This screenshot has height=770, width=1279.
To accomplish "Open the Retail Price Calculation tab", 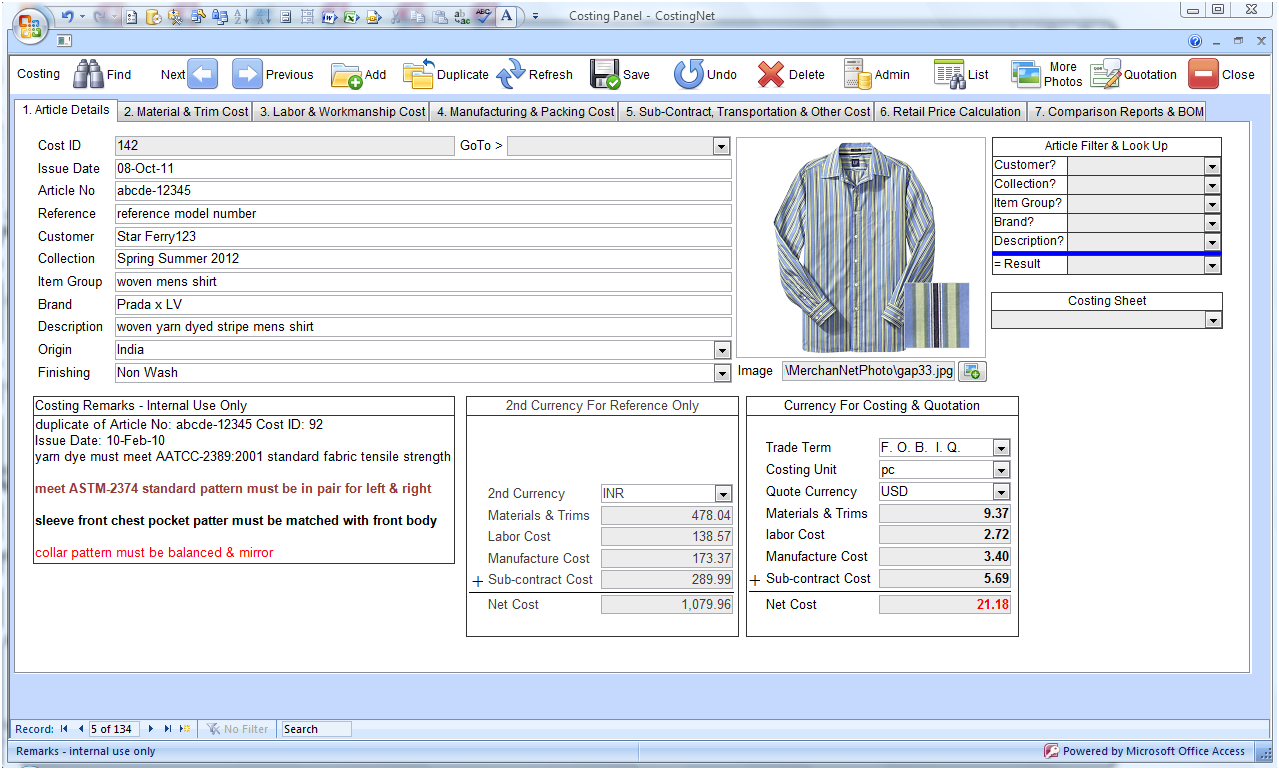I will pos(949,112).
